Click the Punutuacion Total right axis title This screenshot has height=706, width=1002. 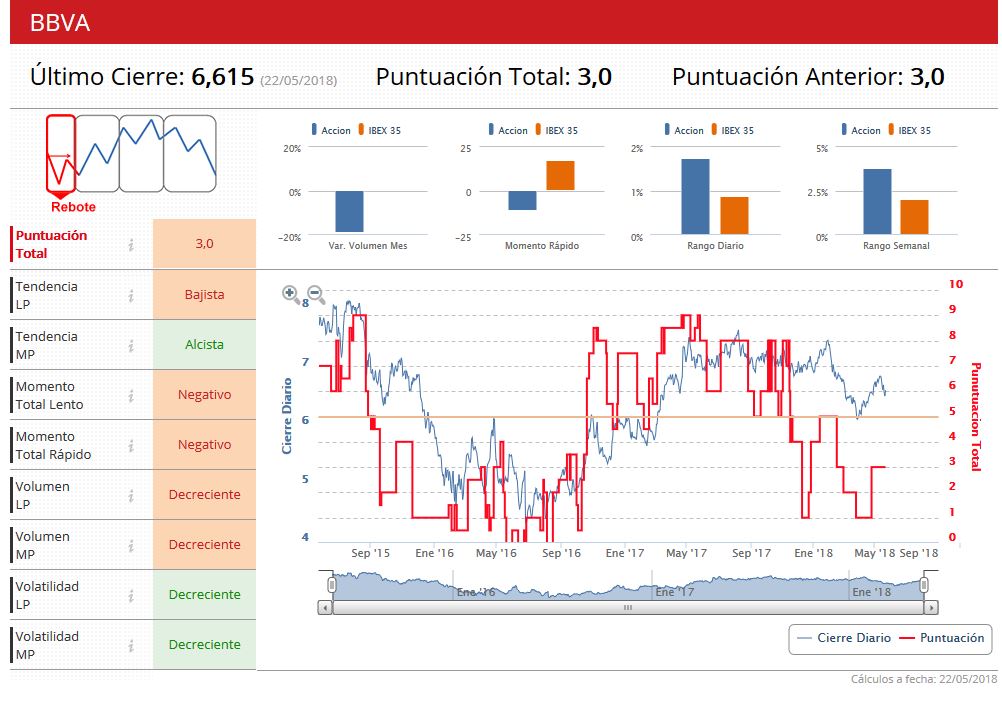click(975, 417)
